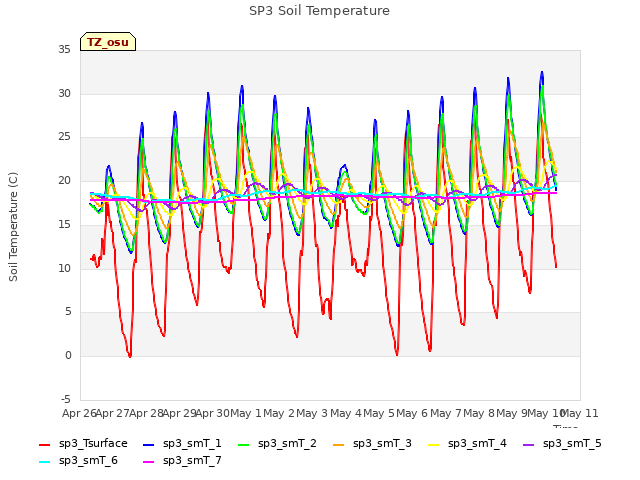Click the May 1 x-axis tick label
The image size is (640, 480).
click(246, 413)
